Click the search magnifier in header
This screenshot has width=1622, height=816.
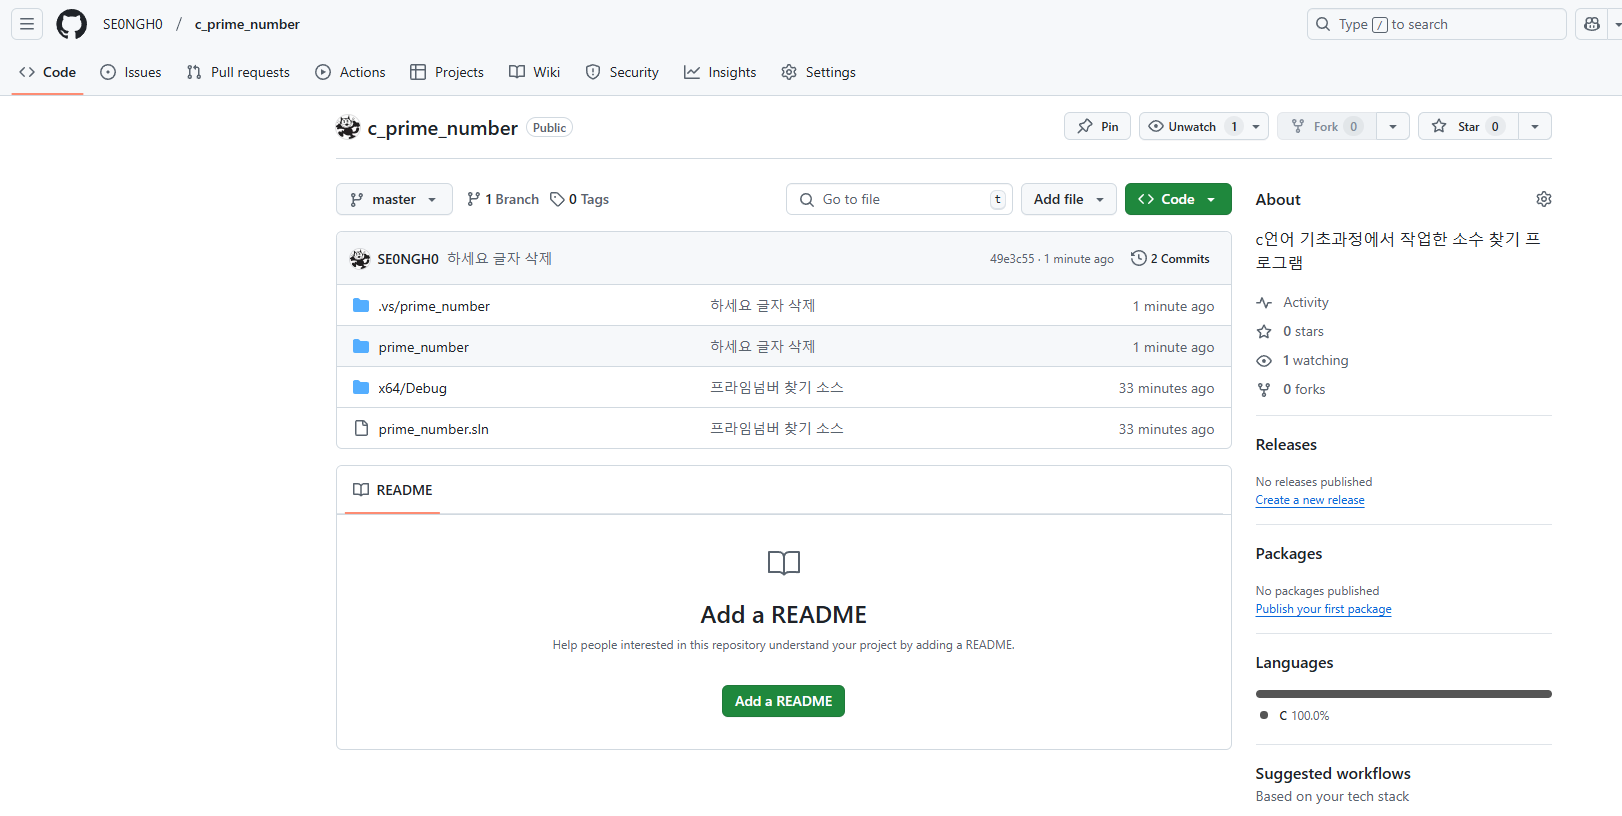tap(1323, 24)
